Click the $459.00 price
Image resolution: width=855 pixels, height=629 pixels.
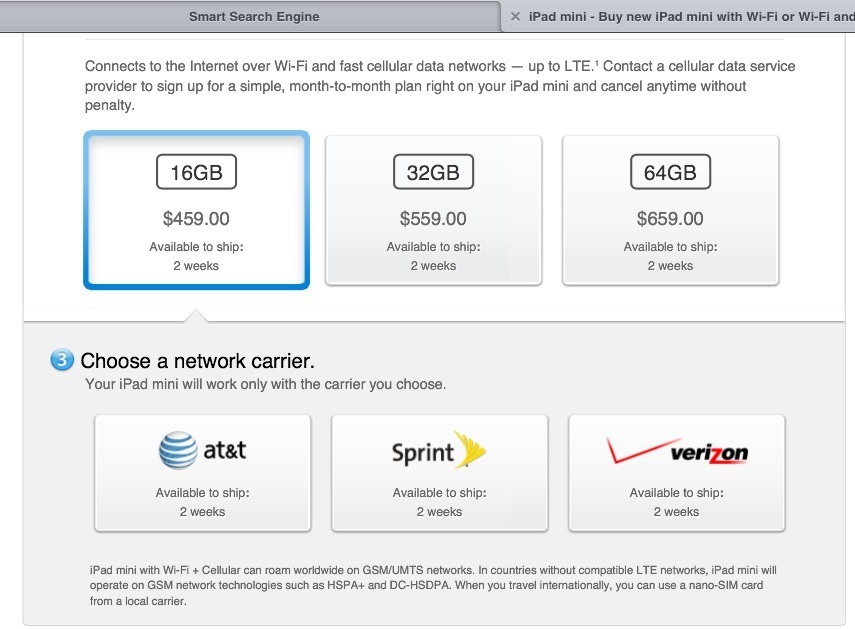pos(196,219)
